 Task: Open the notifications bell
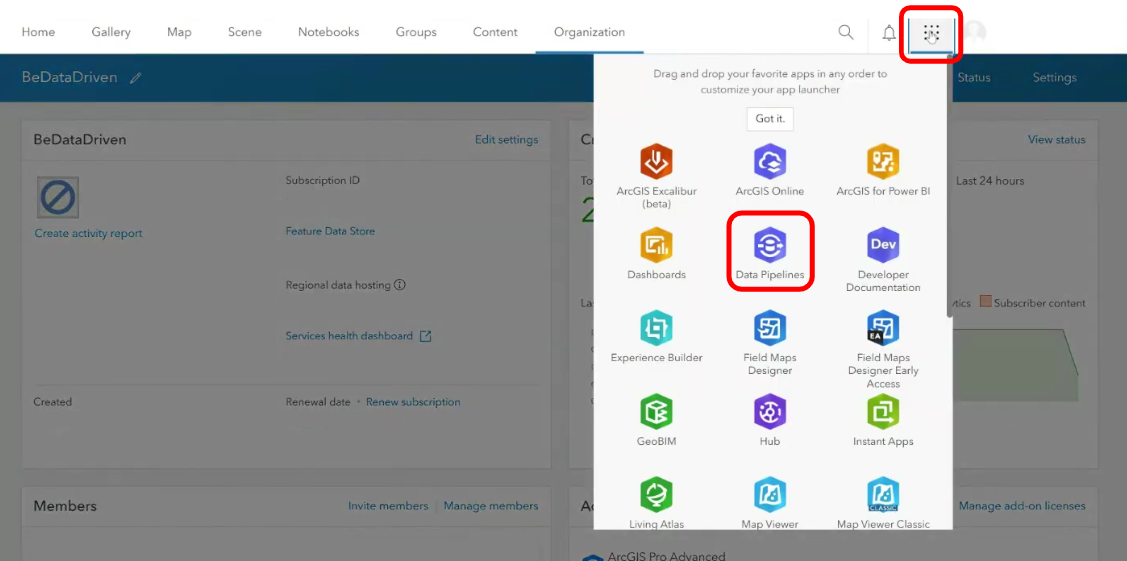point(889,32)
